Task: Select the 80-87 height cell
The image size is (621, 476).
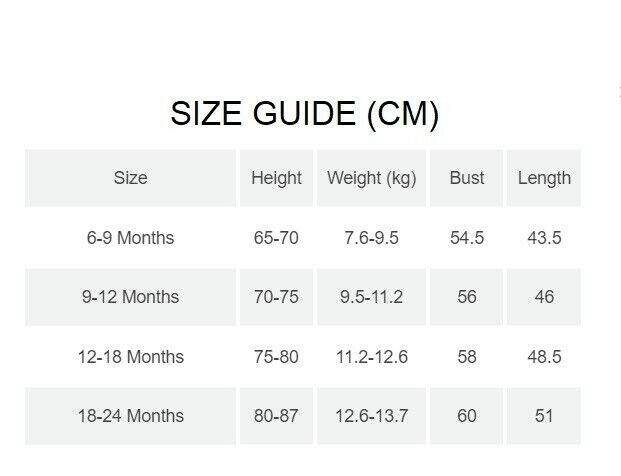Action: pos(276,416)
